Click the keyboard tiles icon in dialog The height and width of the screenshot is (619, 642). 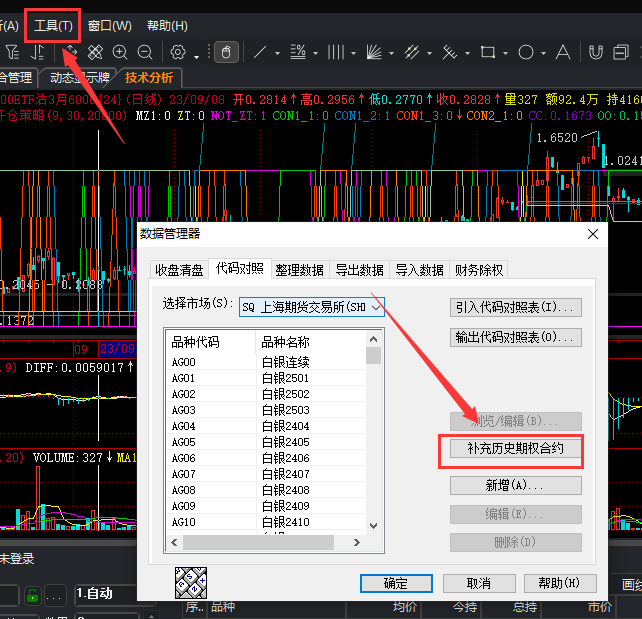(x=191, y=583)
